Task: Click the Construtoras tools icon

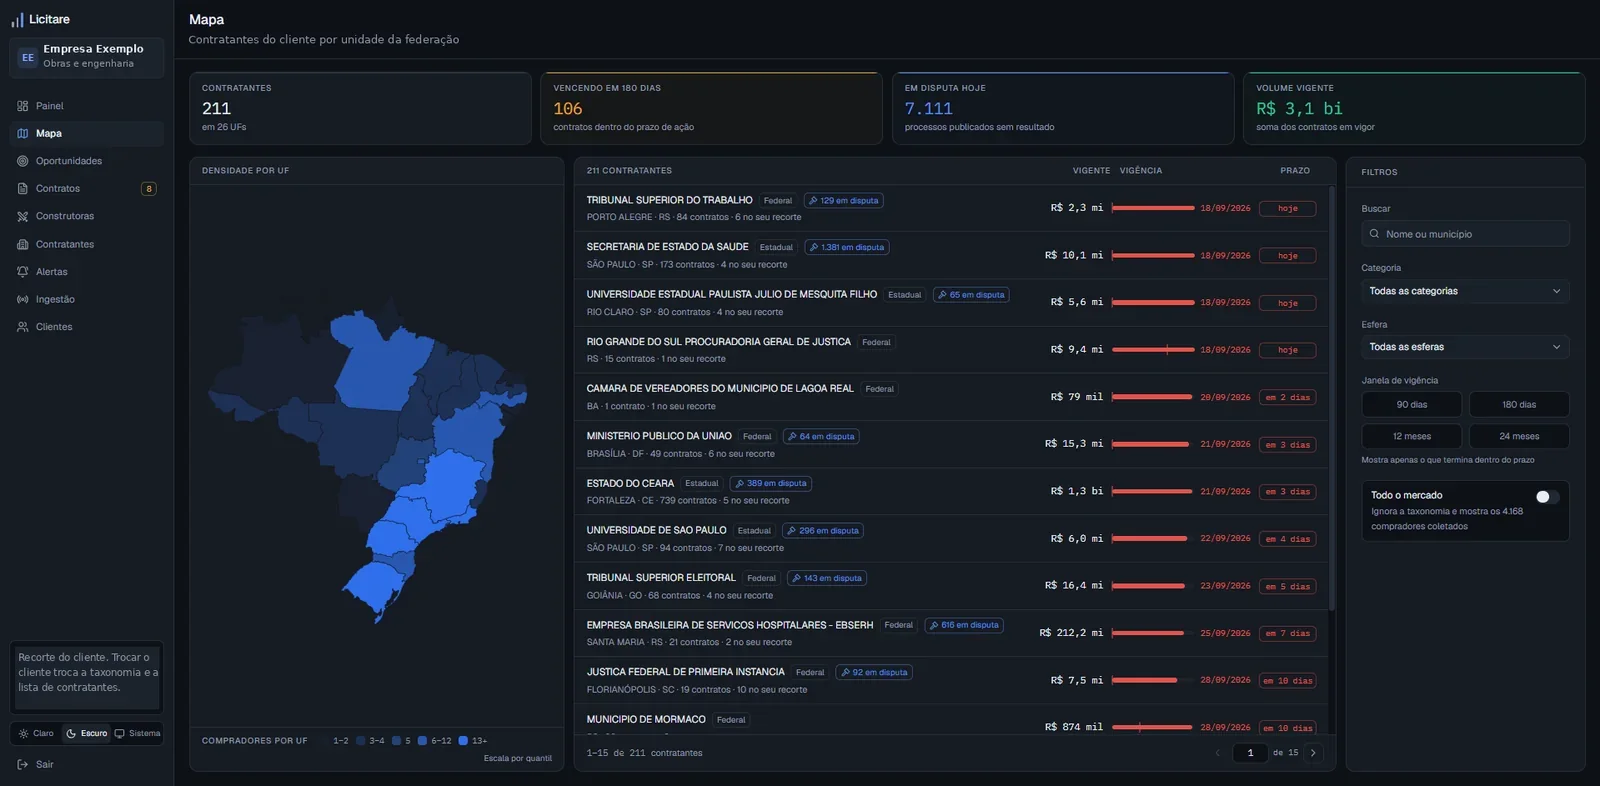Action: [x=23, y=216]
